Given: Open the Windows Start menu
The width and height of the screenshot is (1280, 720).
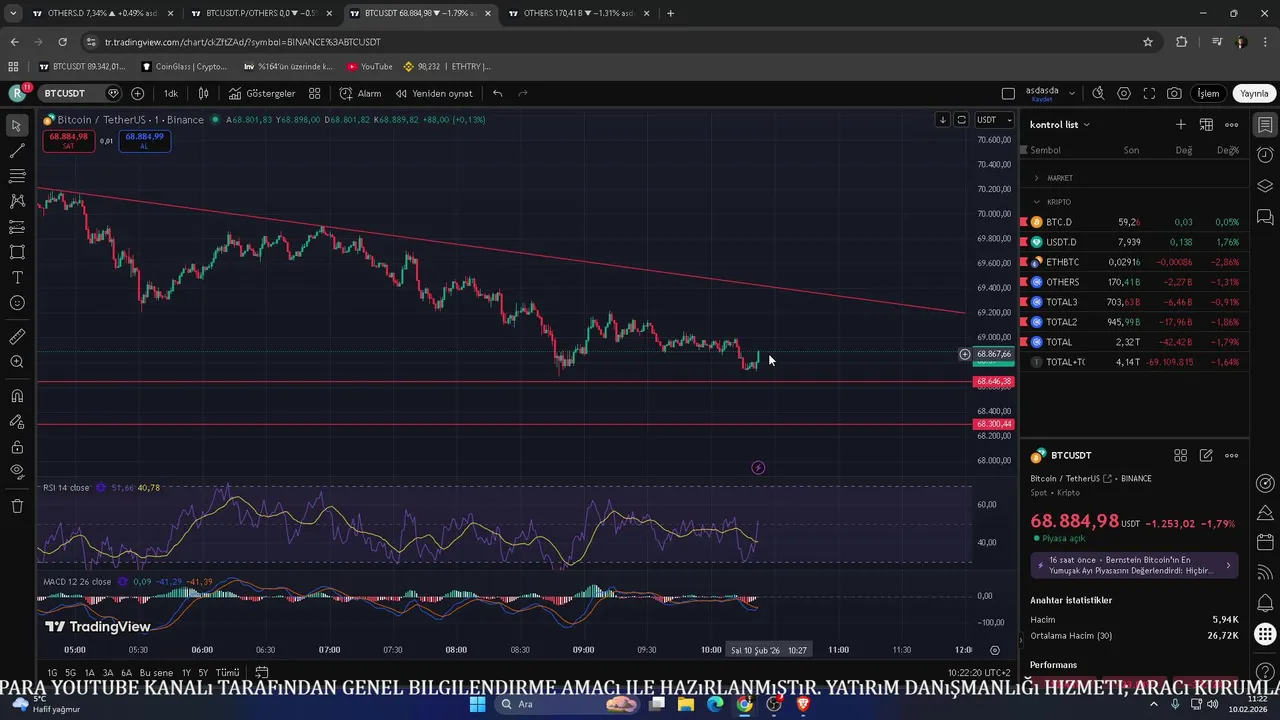Looking at the screenshot, I should click(x=477, y=704).
